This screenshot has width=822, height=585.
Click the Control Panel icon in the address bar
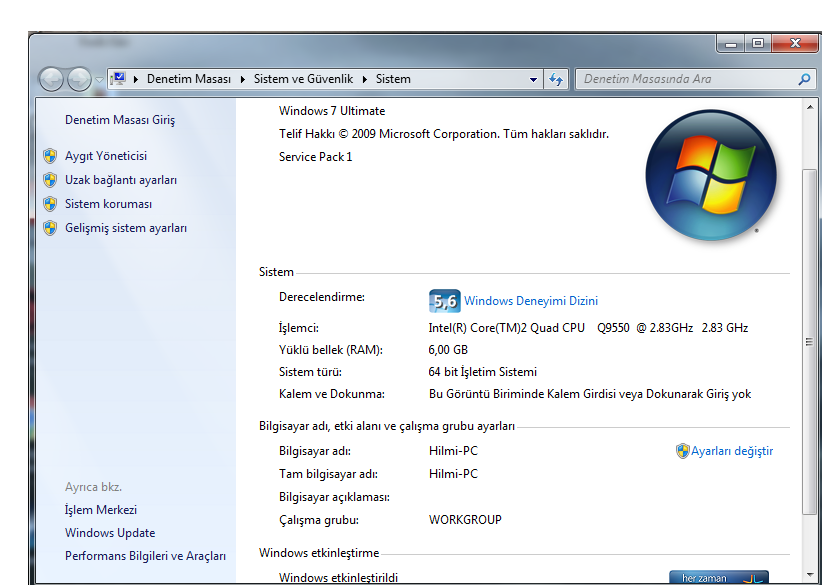117,78
